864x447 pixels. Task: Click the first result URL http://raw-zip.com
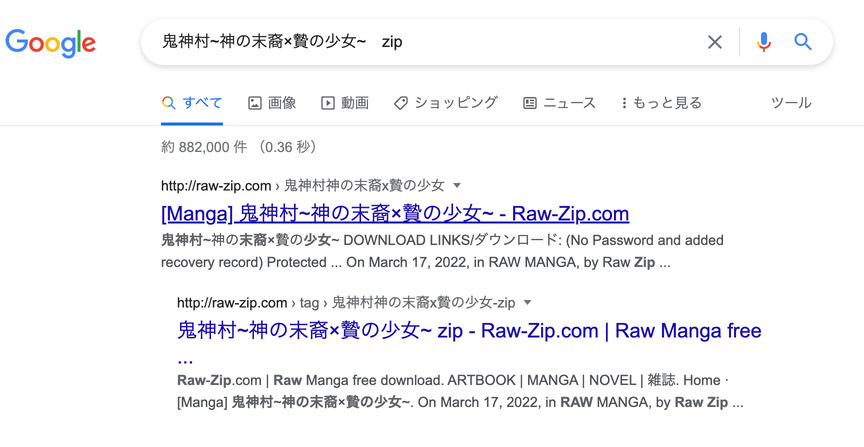tap(216, 186)
